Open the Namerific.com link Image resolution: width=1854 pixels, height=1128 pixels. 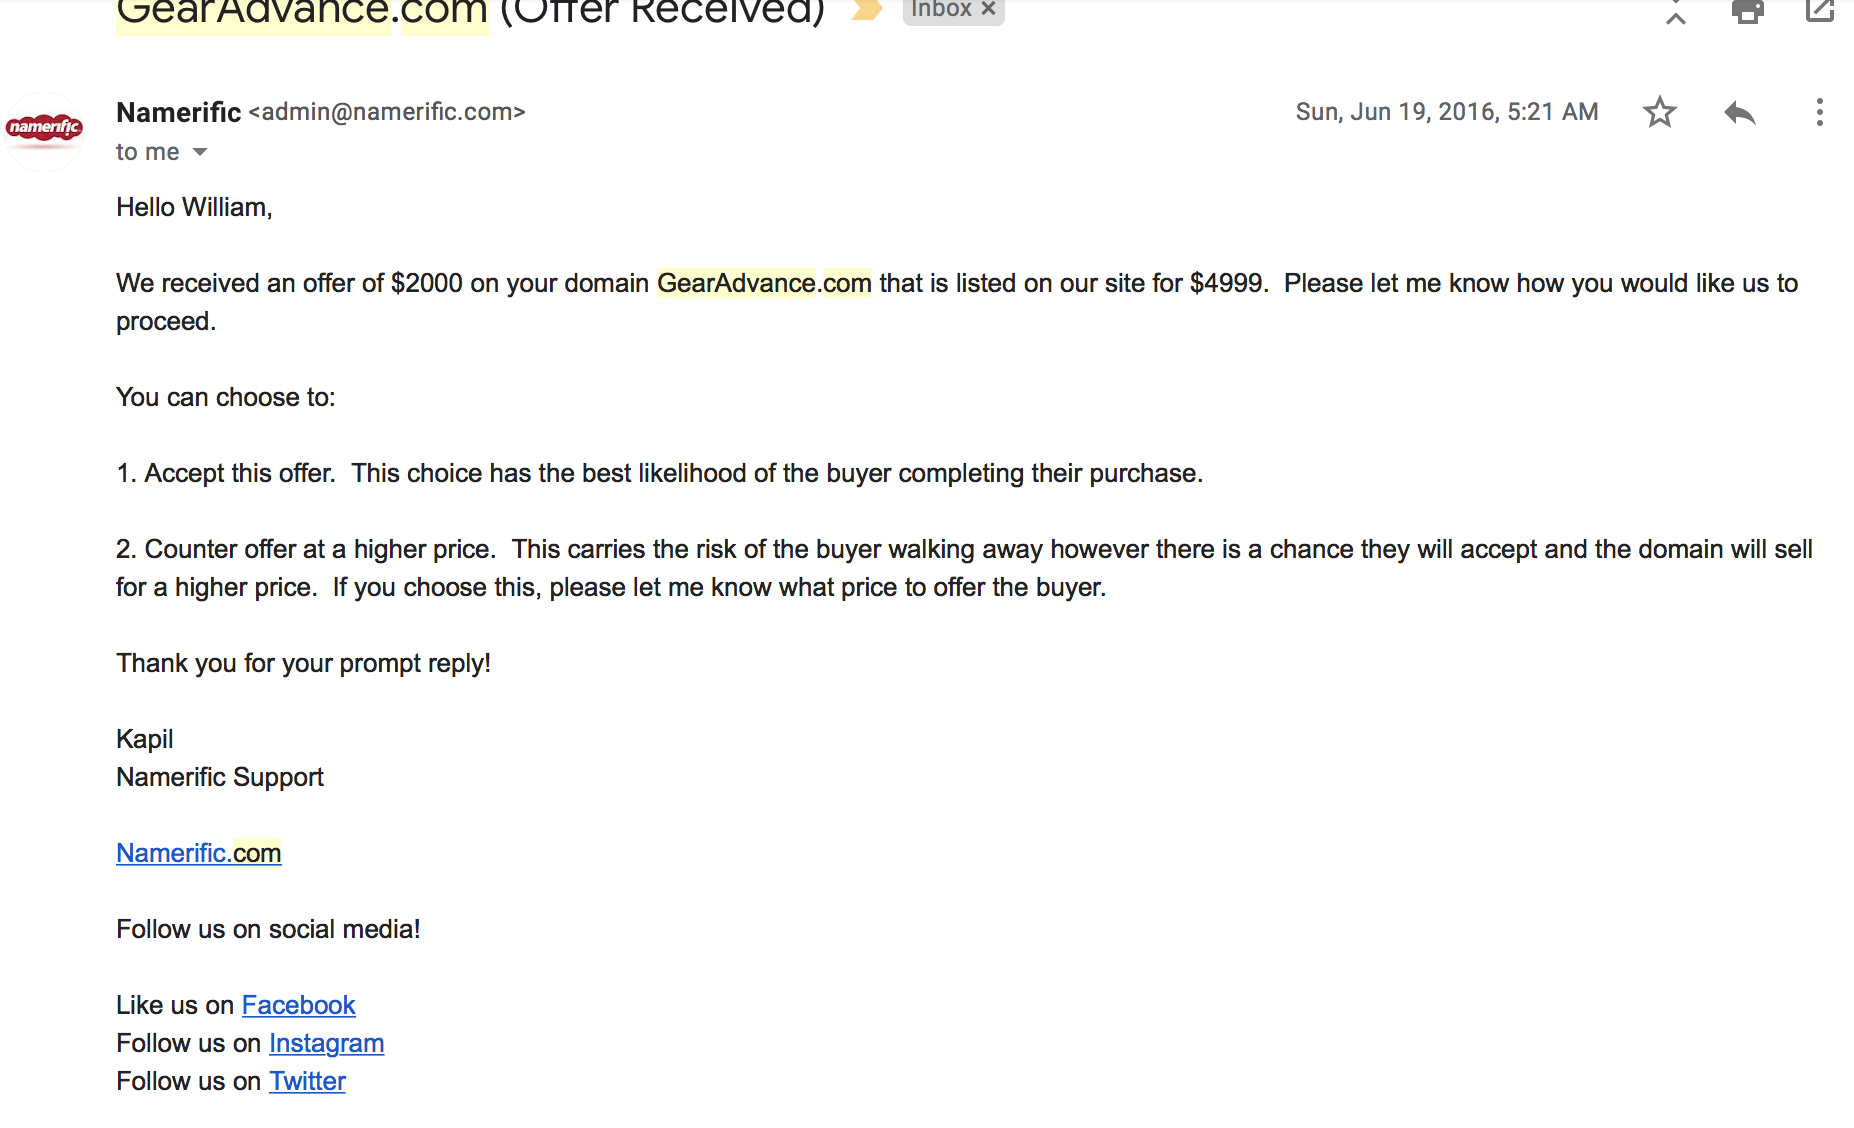click(x=199, y=853)
